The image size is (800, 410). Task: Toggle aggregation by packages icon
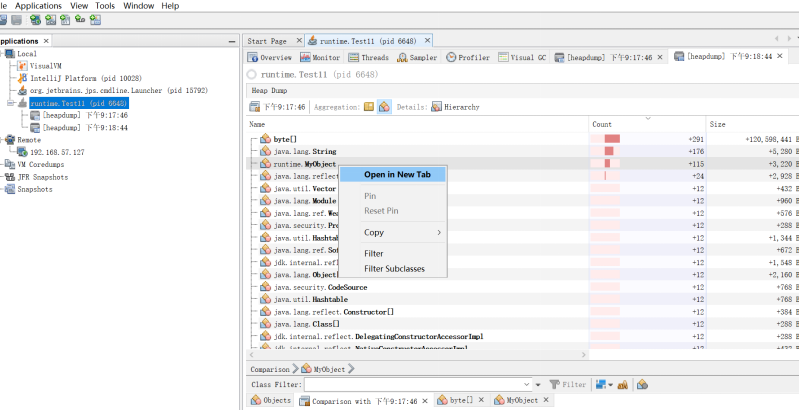click(369, 107)
